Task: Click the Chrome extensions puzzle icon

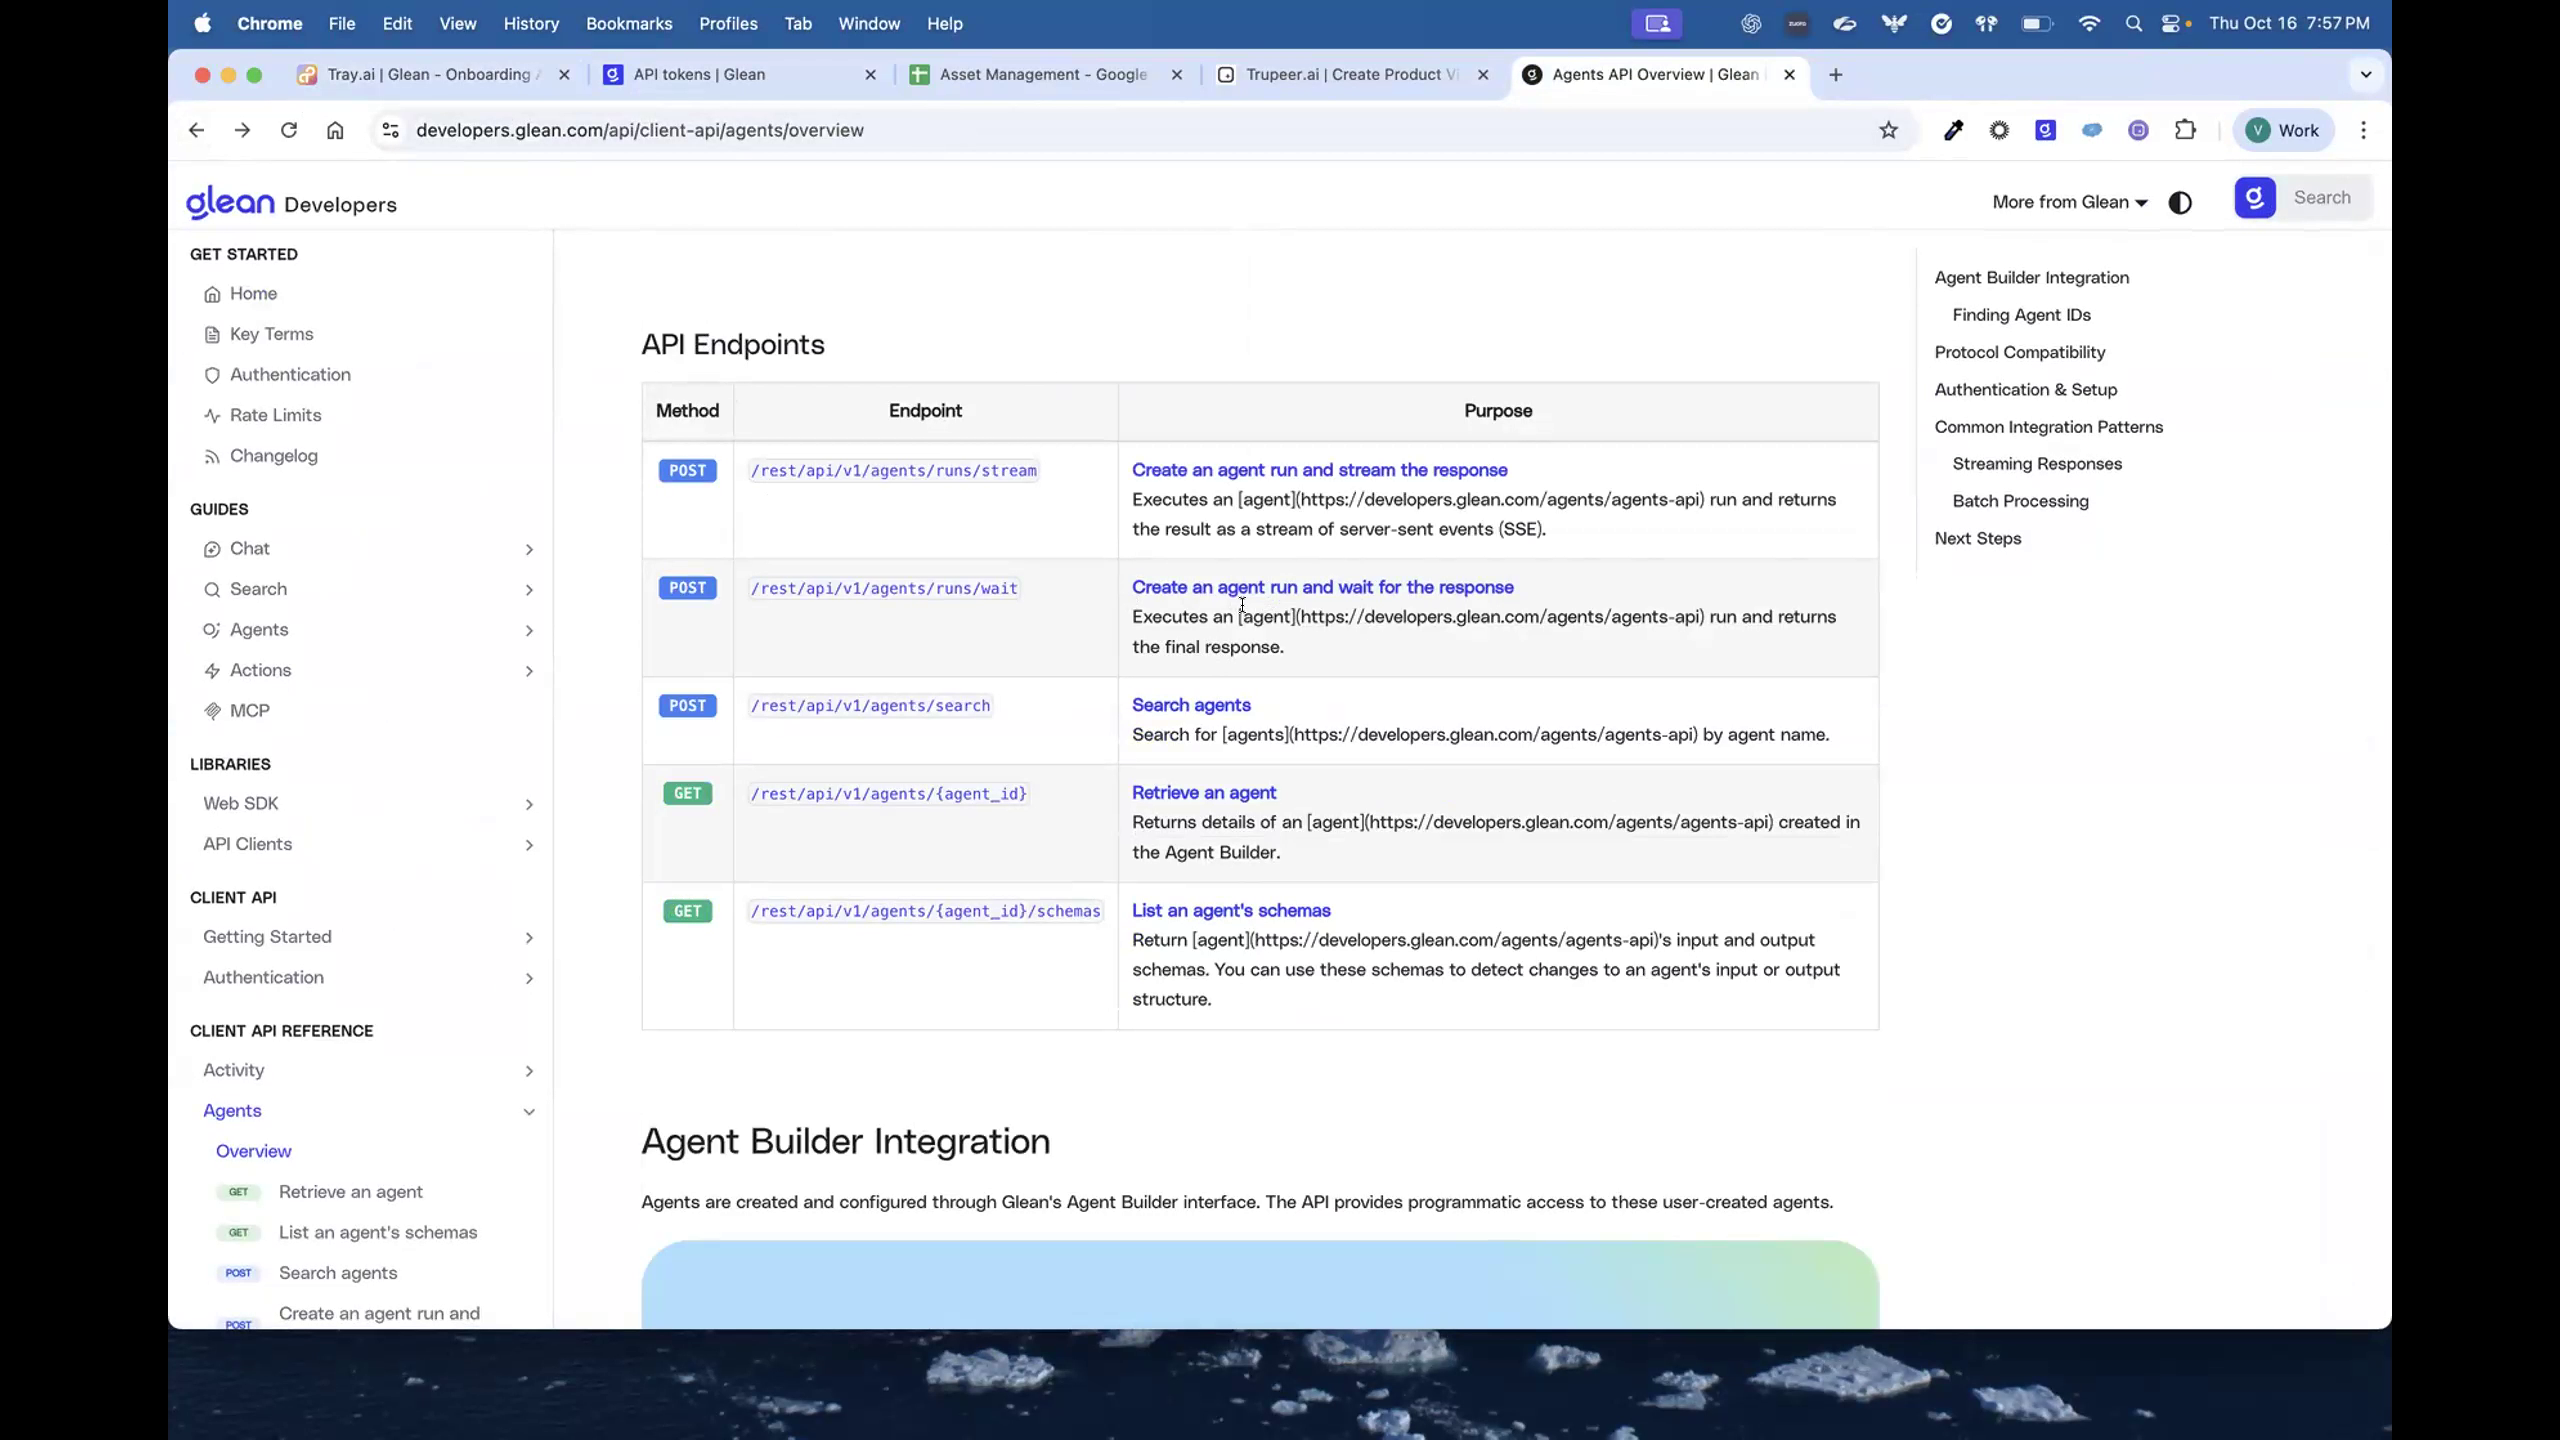Action: (2185, 130)
